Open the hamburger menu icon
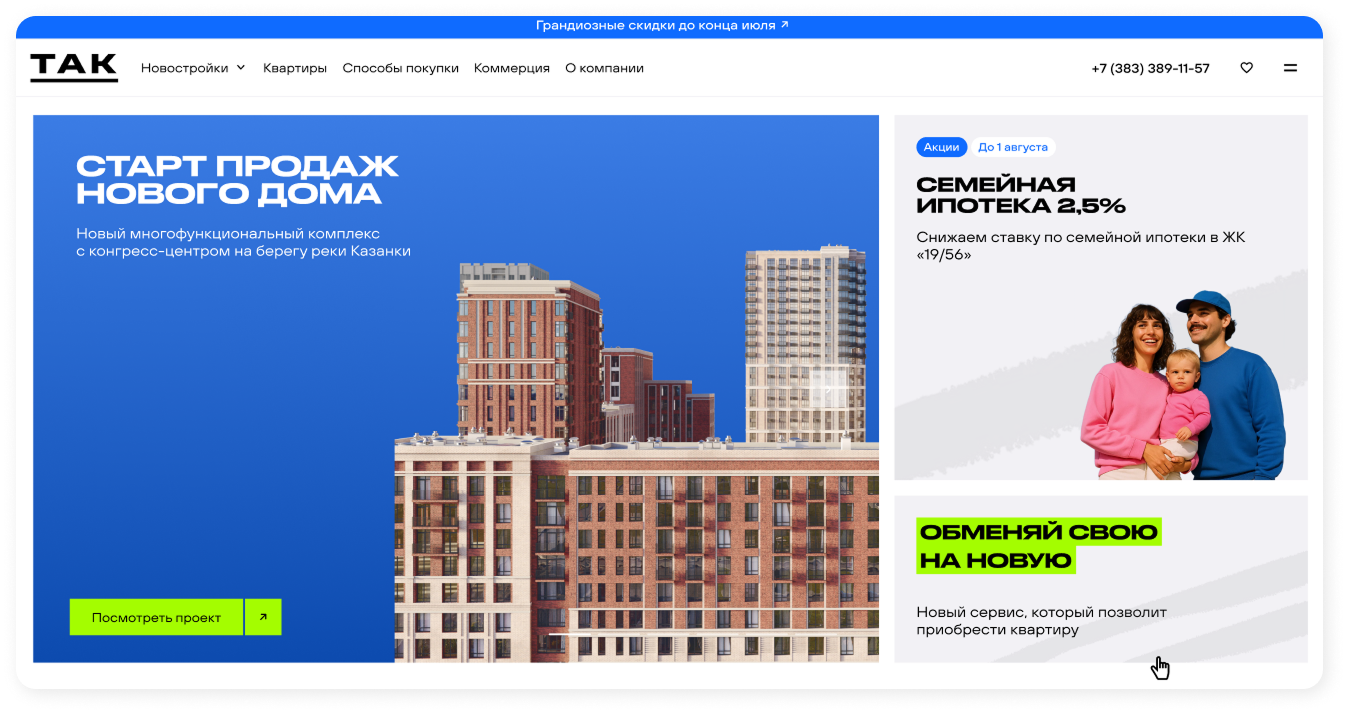Image resolution: width=1347 pixels, height=713 pixels. pos(1290,68)
